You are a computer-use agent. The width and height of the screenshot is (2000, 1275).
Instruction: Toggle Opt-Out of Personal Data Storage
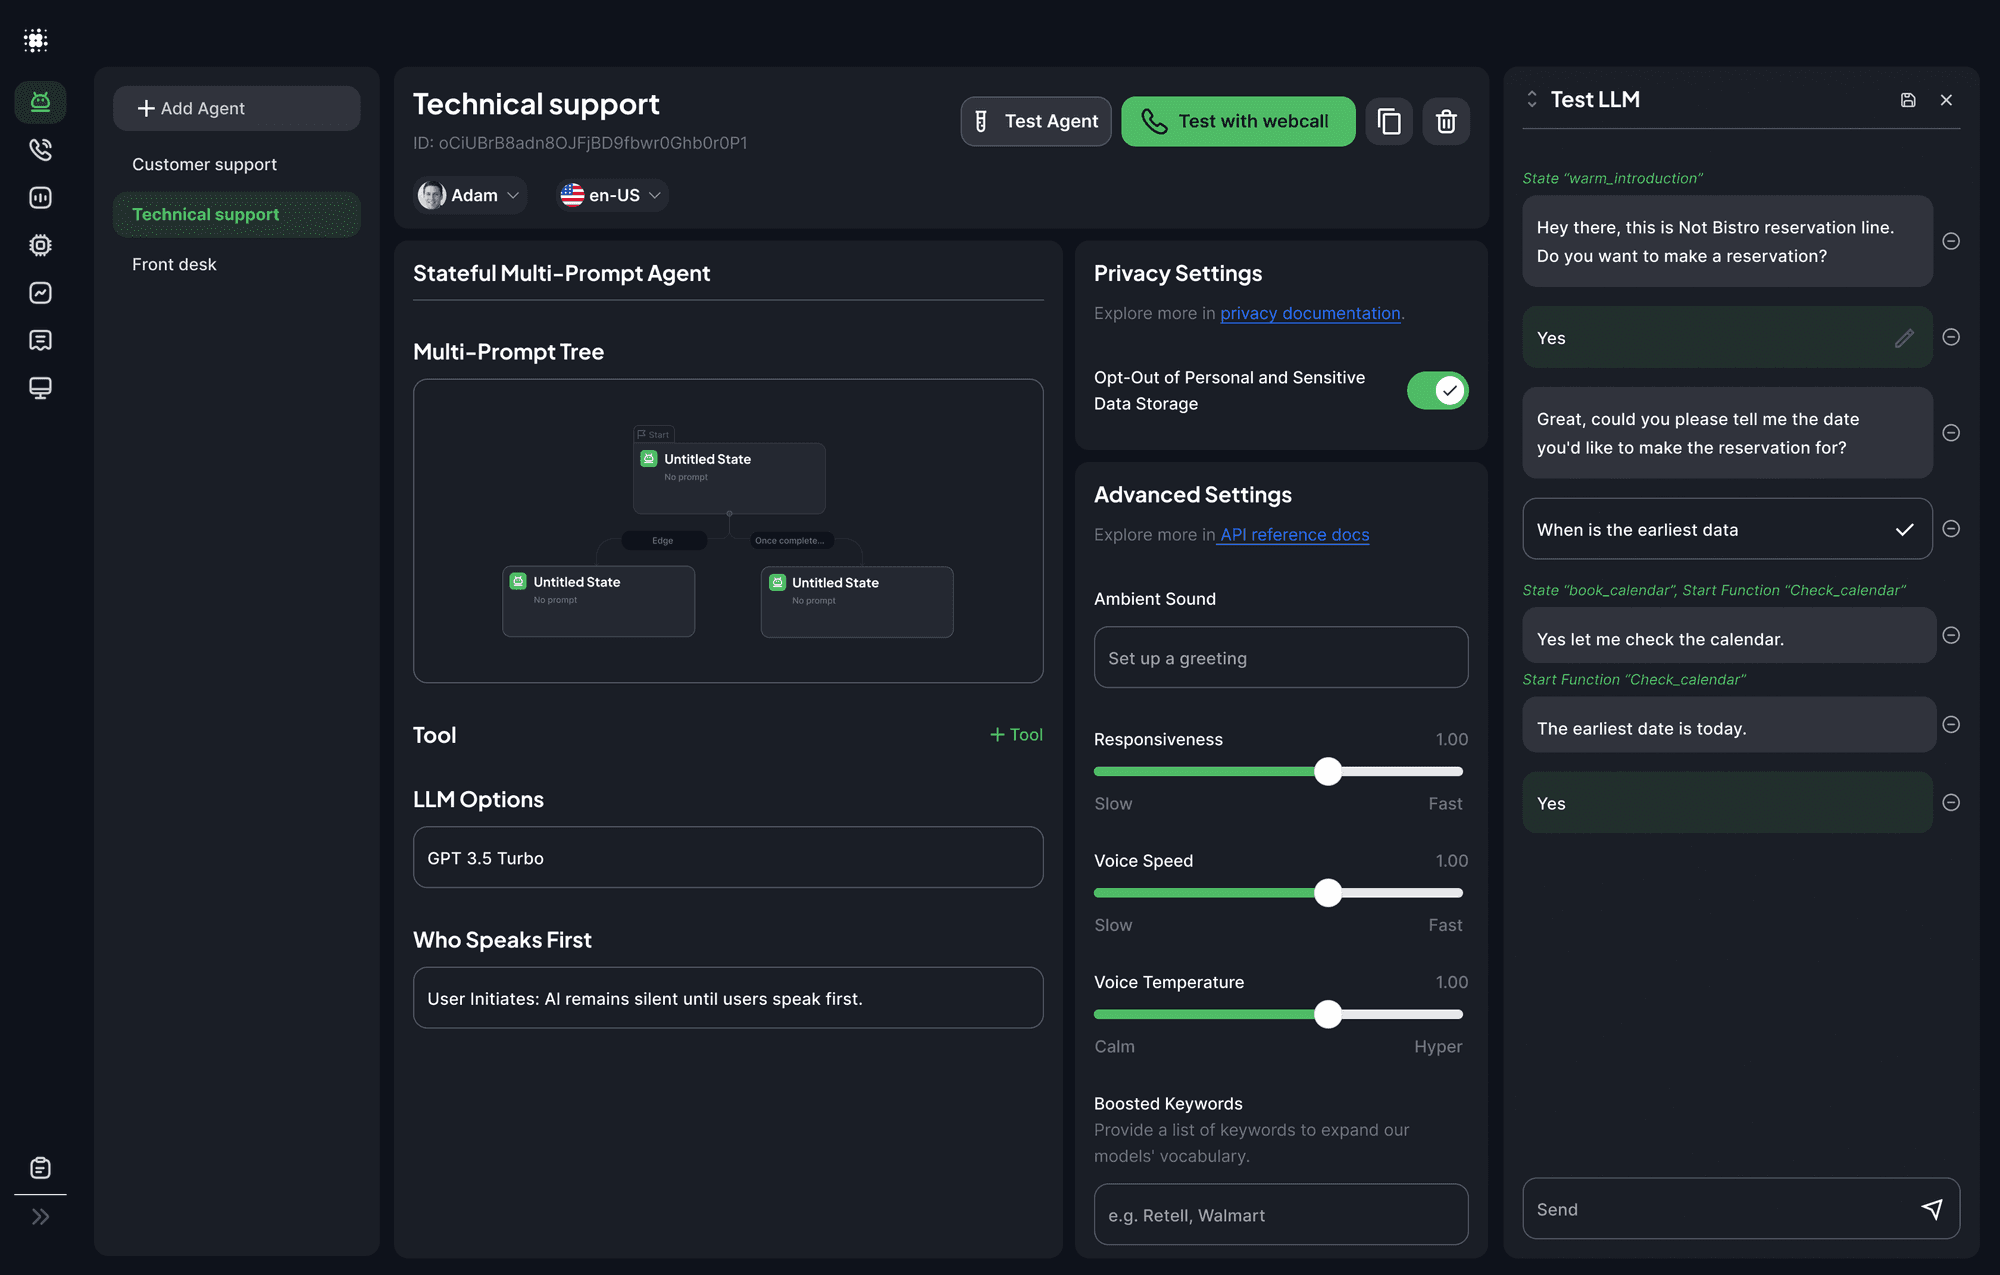1437,391
